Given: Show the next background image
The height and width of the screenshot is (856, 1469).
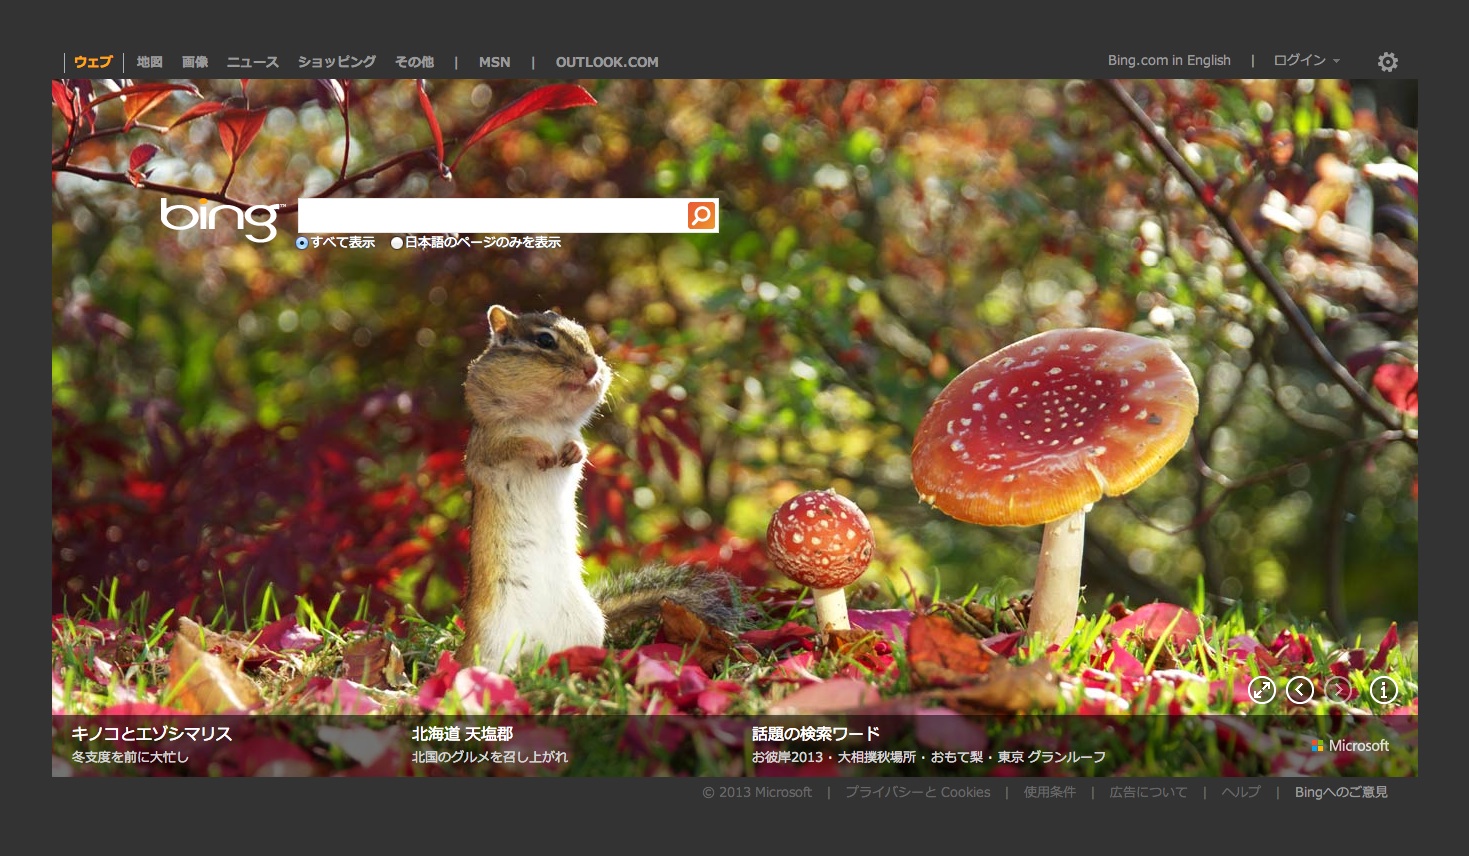Looking at the screenshot, I should coord(1338,690).
